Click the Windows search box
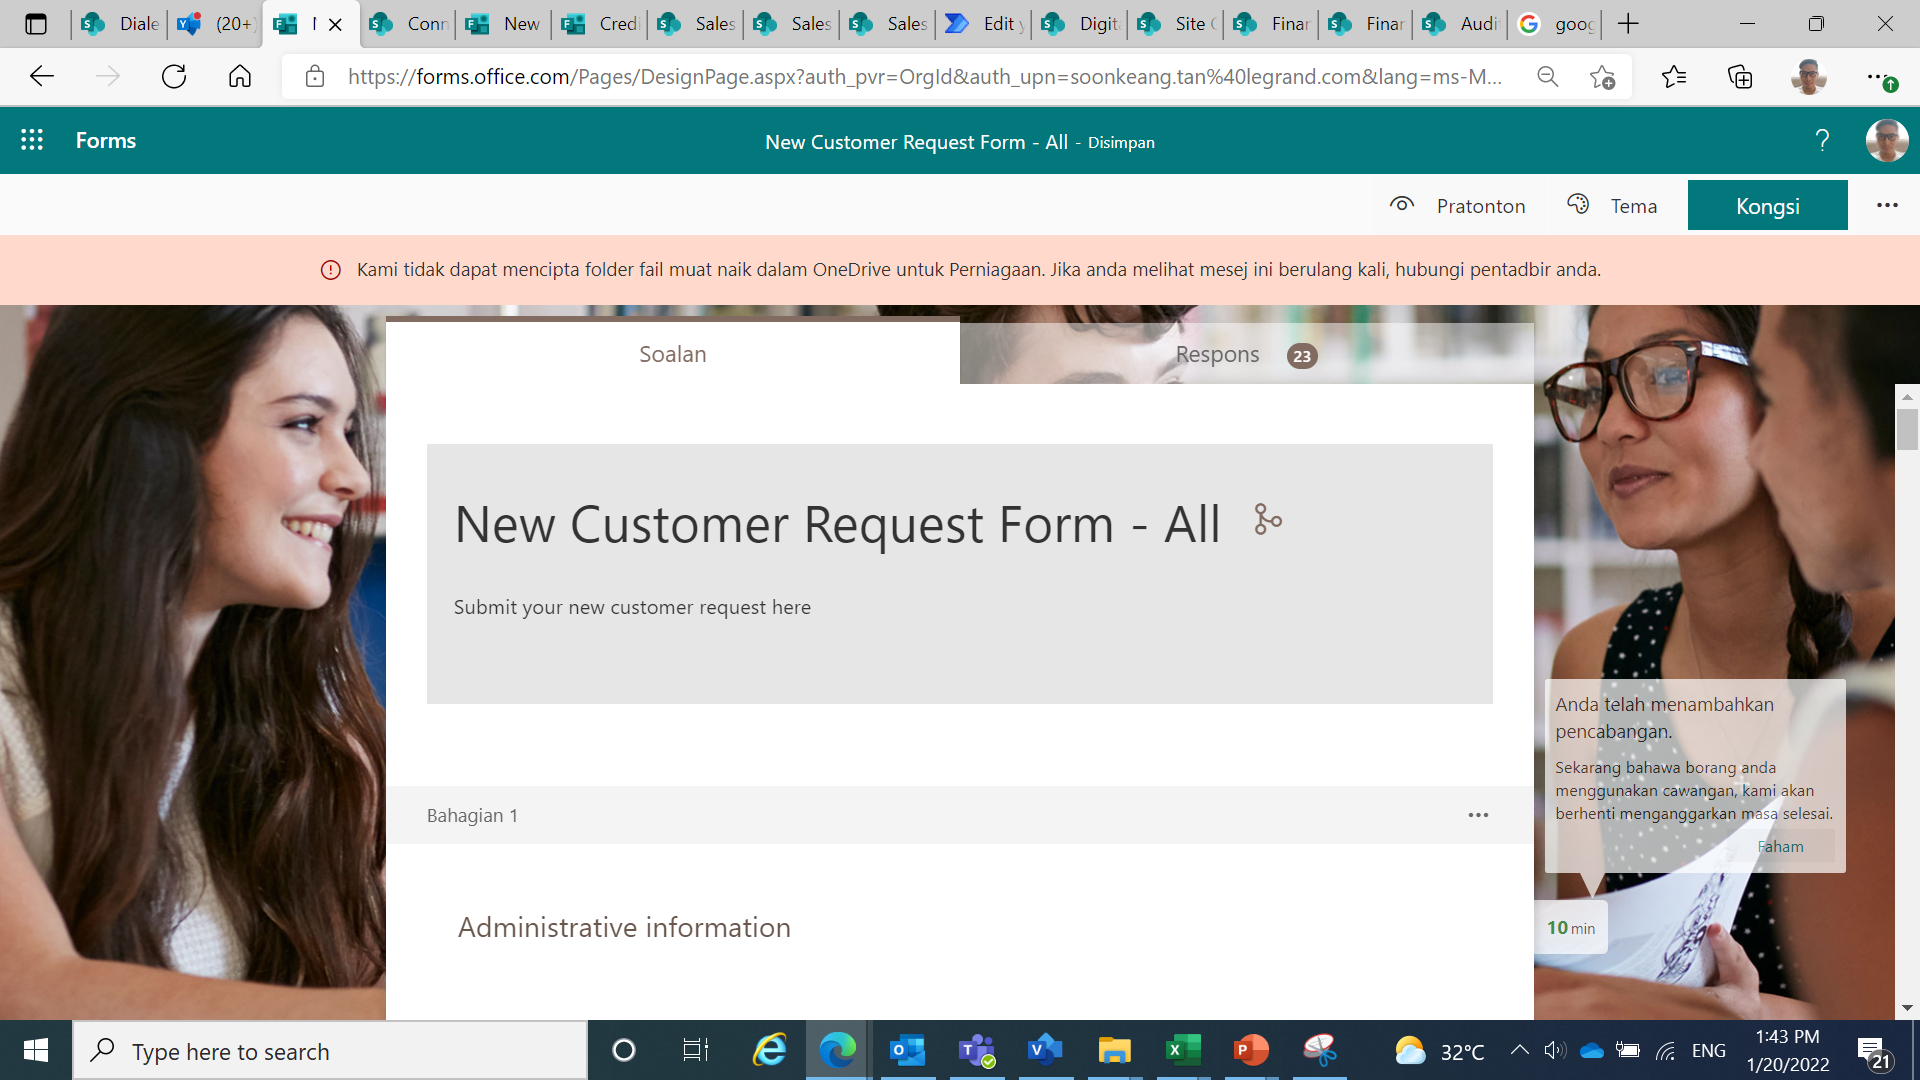 [330, 1050]
